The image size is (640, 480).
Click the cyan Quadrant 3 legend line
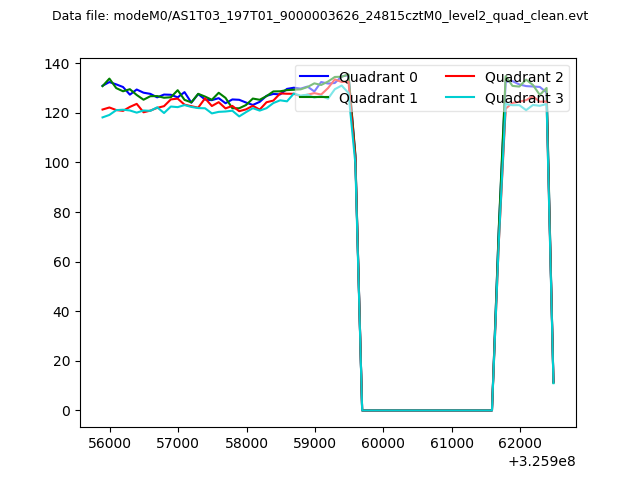(461, 98)
